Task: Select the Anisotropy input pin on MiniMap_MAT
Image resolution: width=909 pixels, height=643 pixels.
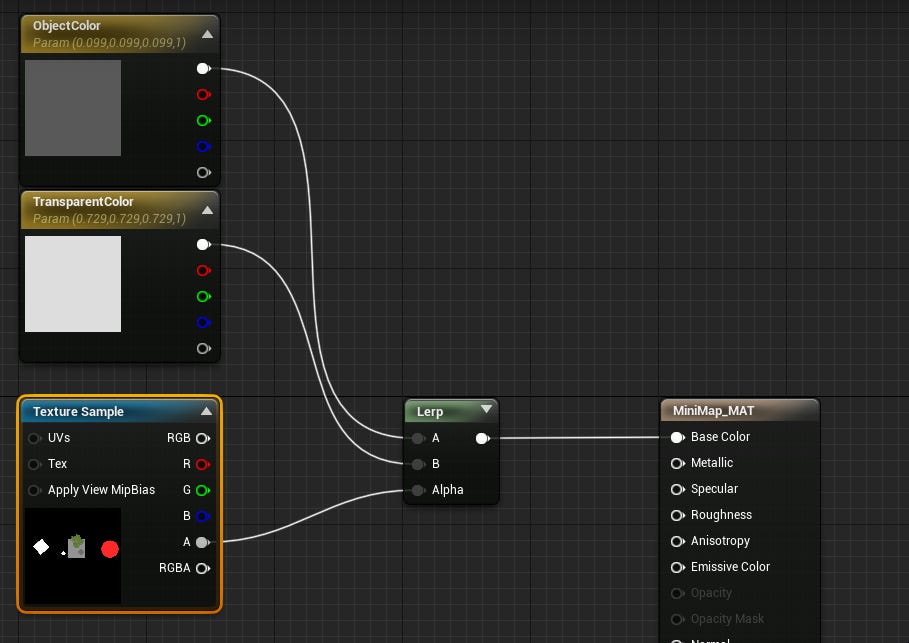Action: click(677, 541)
